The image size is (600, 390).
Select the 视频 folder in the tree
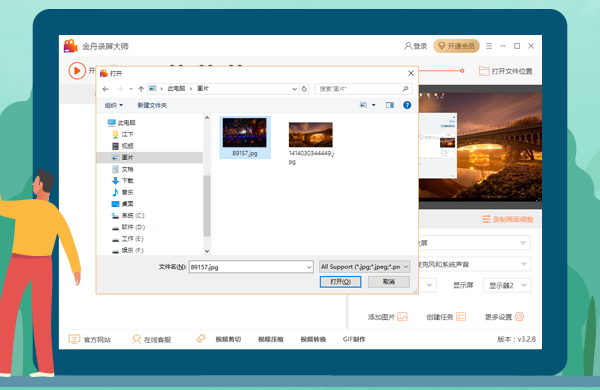pos(123,146)
